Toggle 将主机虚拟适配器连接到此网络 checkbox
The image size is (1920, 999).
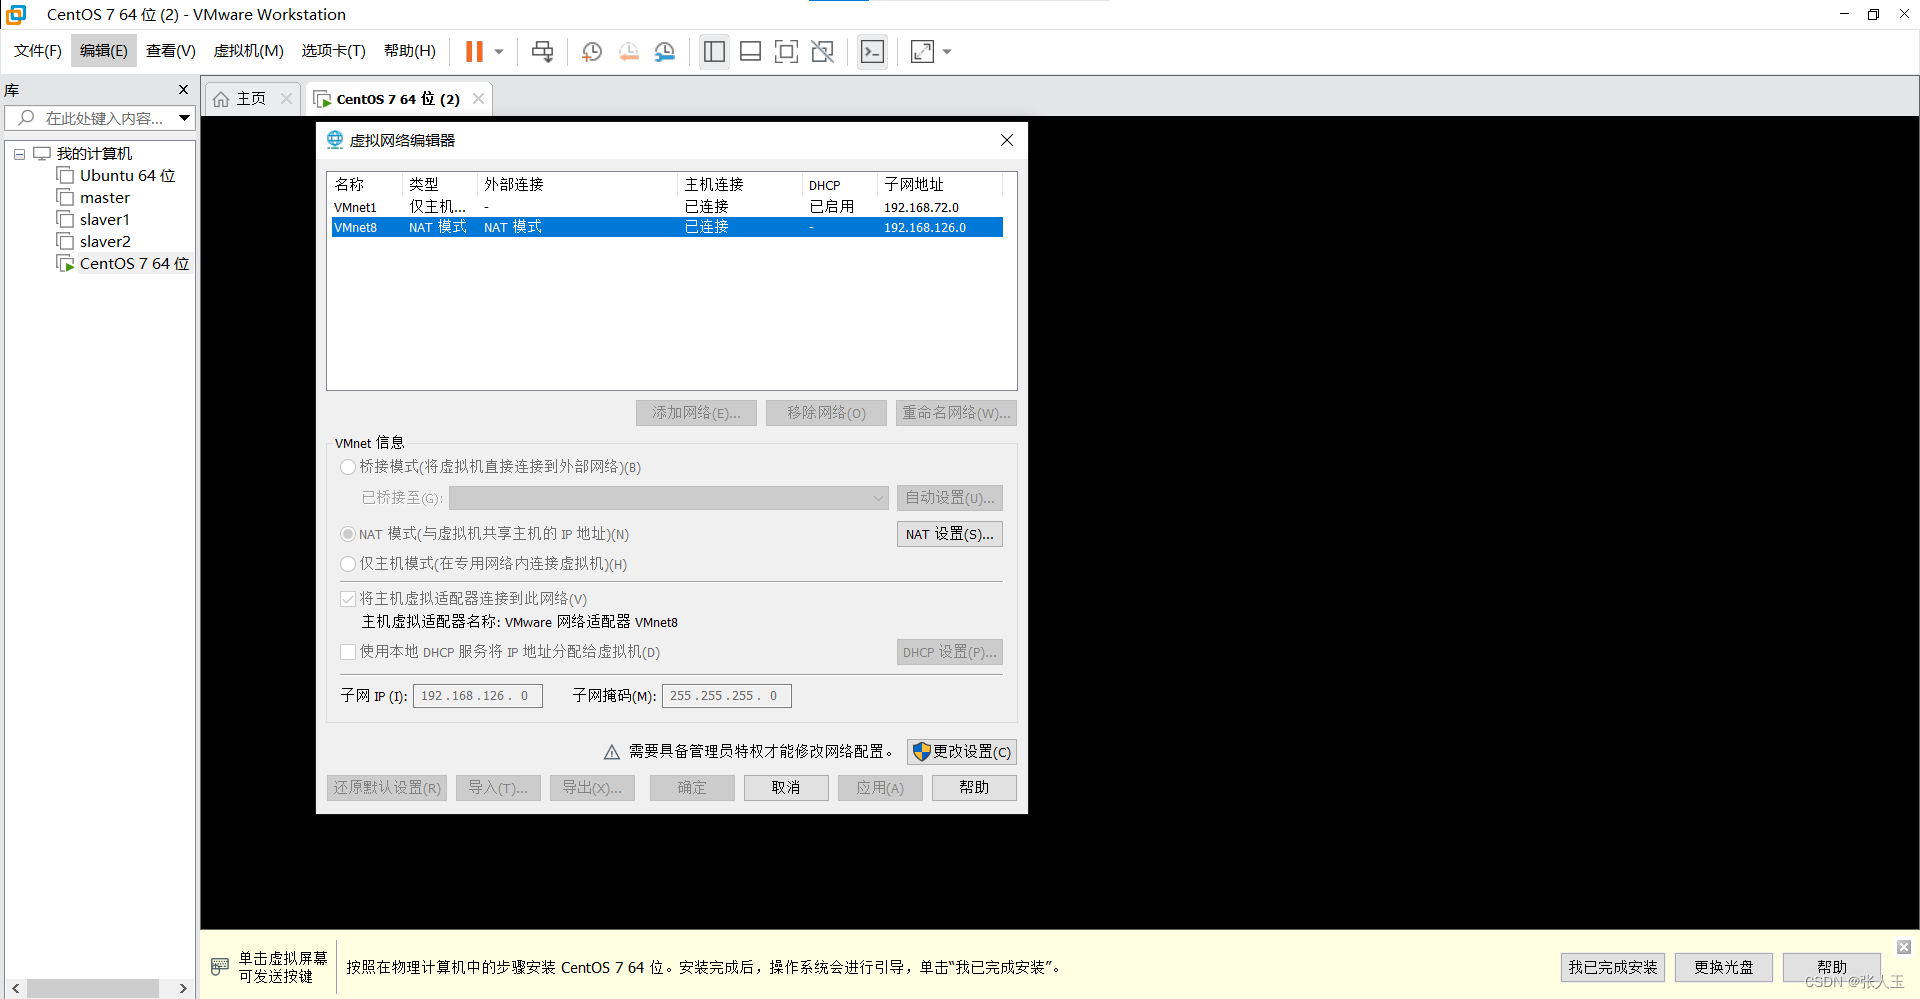coord(348,599)
